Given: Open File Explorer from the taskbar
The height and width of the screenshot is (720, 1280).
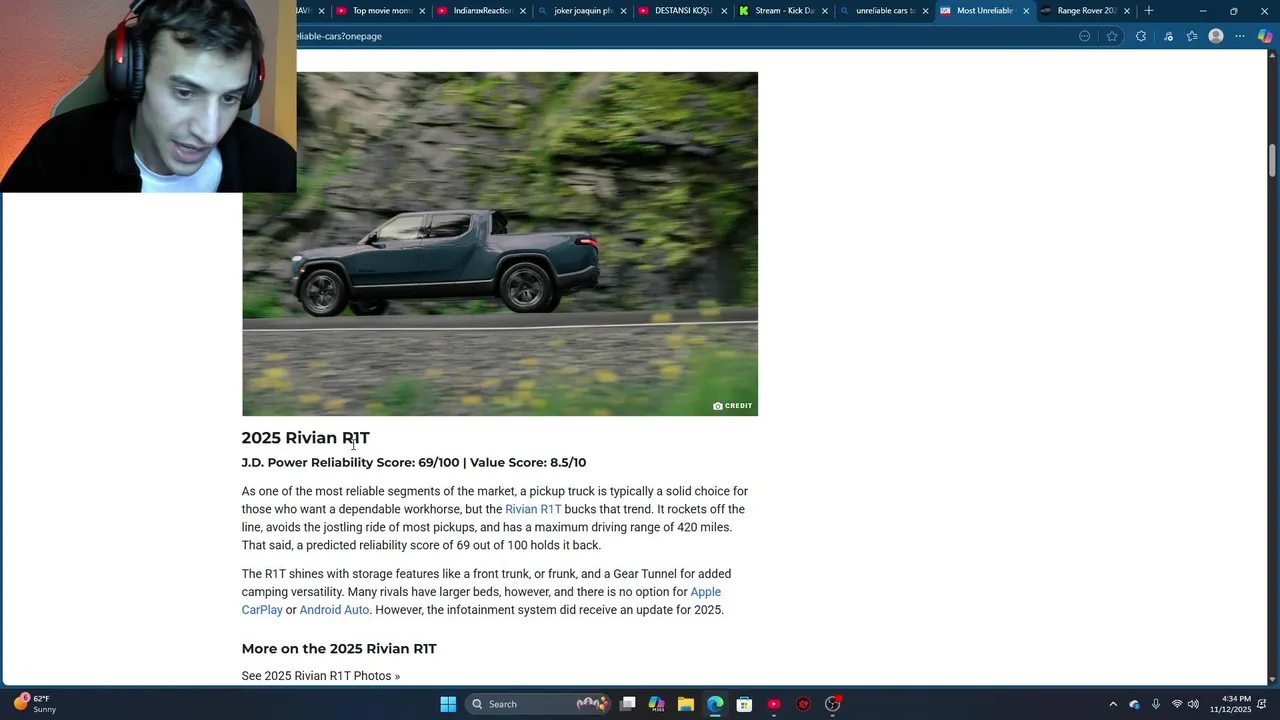Looking at the screenshot, I should pyautogui.click(x=686, y=704).
